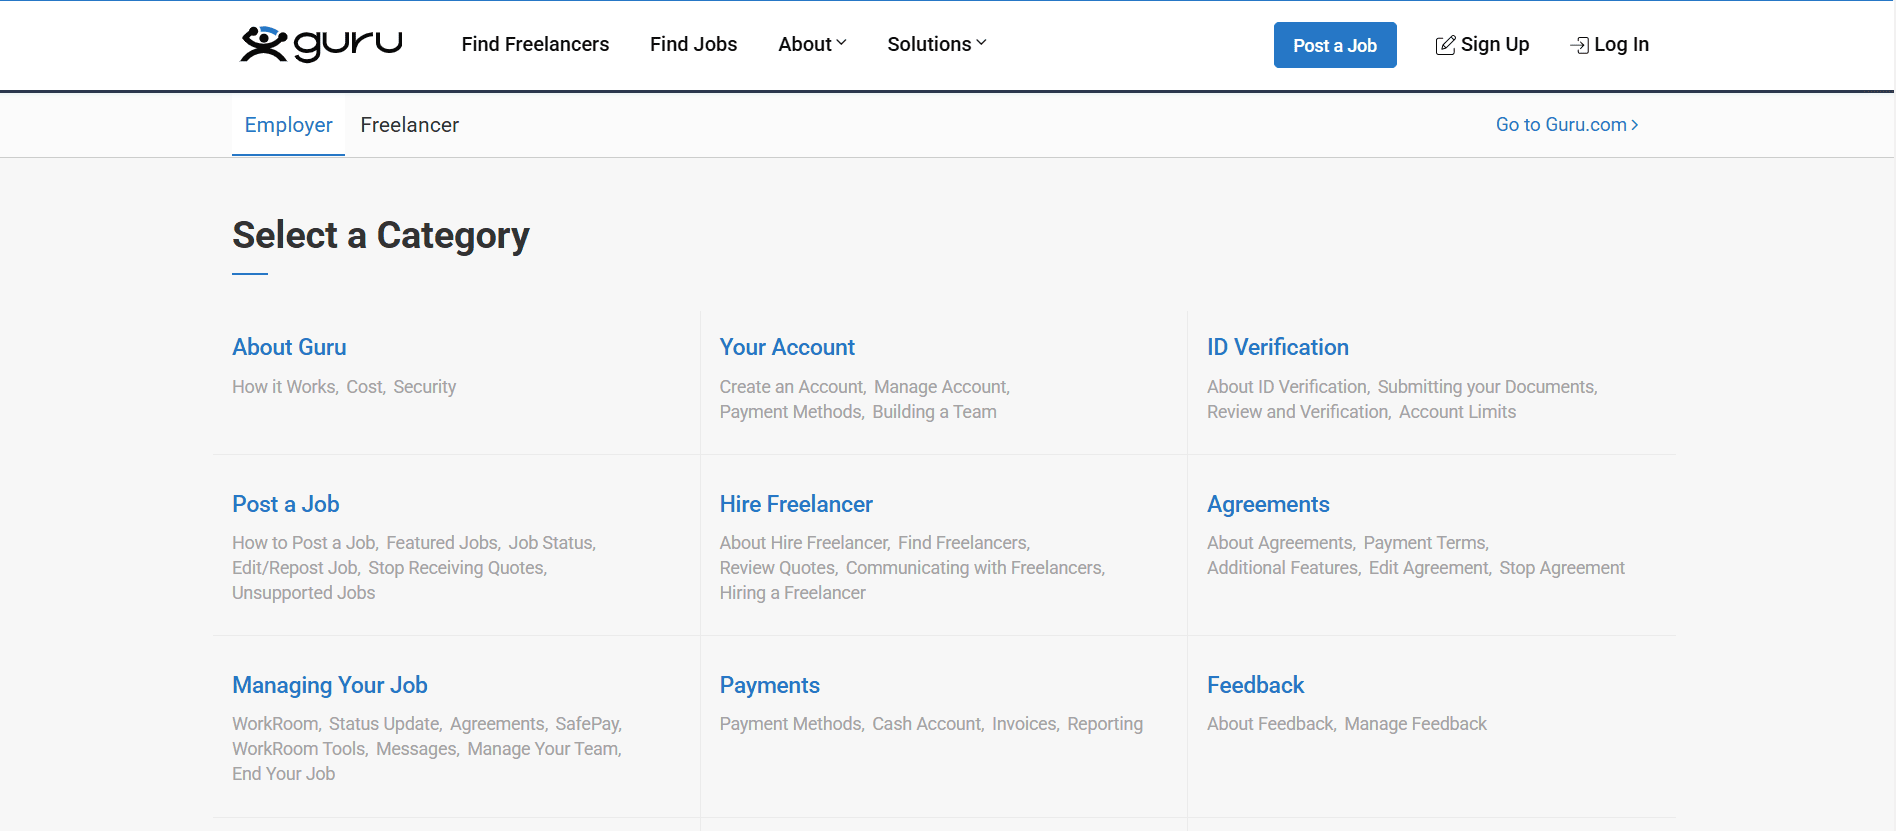The width and height of the screenshot is (1896, 831).
Task: Expand the About dropdown menu
Action: click(812, 44)
